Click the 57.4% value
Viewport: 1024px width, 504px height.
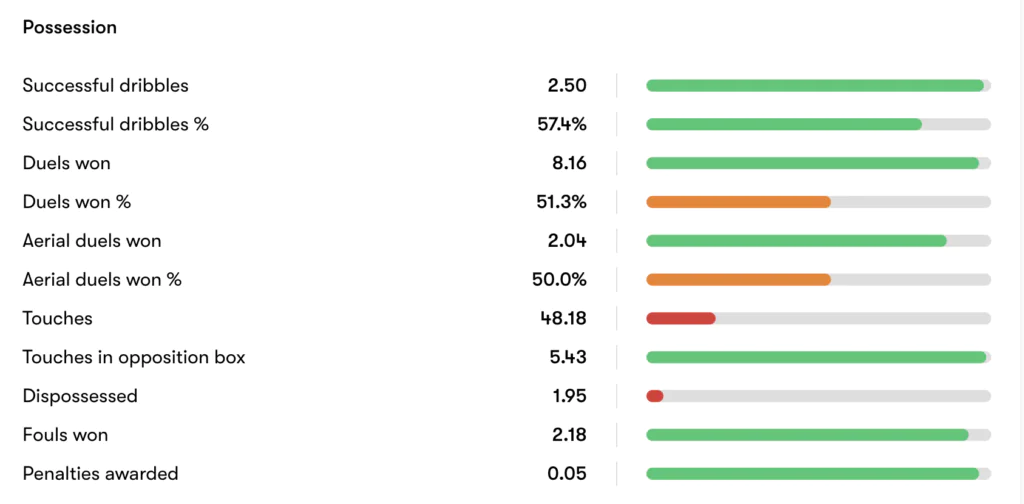(562, 125)
